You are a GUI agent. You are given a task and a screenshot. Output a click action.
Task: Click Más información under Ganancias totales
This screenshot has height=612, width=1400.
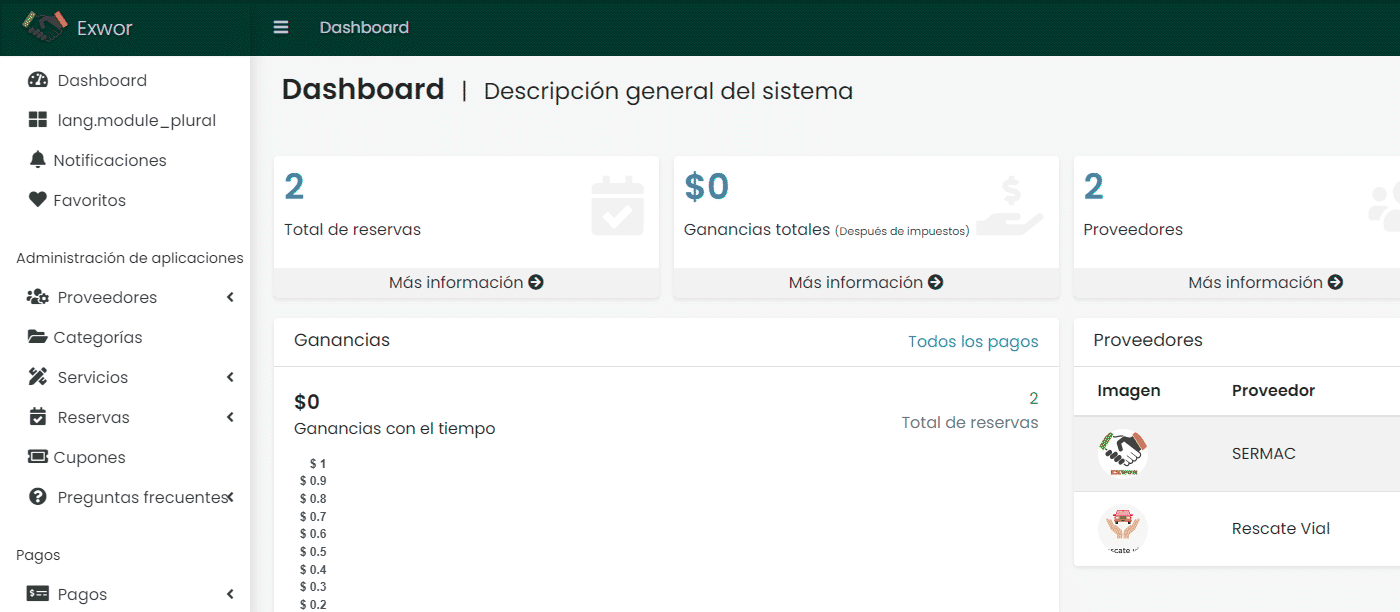click(866, 283)
